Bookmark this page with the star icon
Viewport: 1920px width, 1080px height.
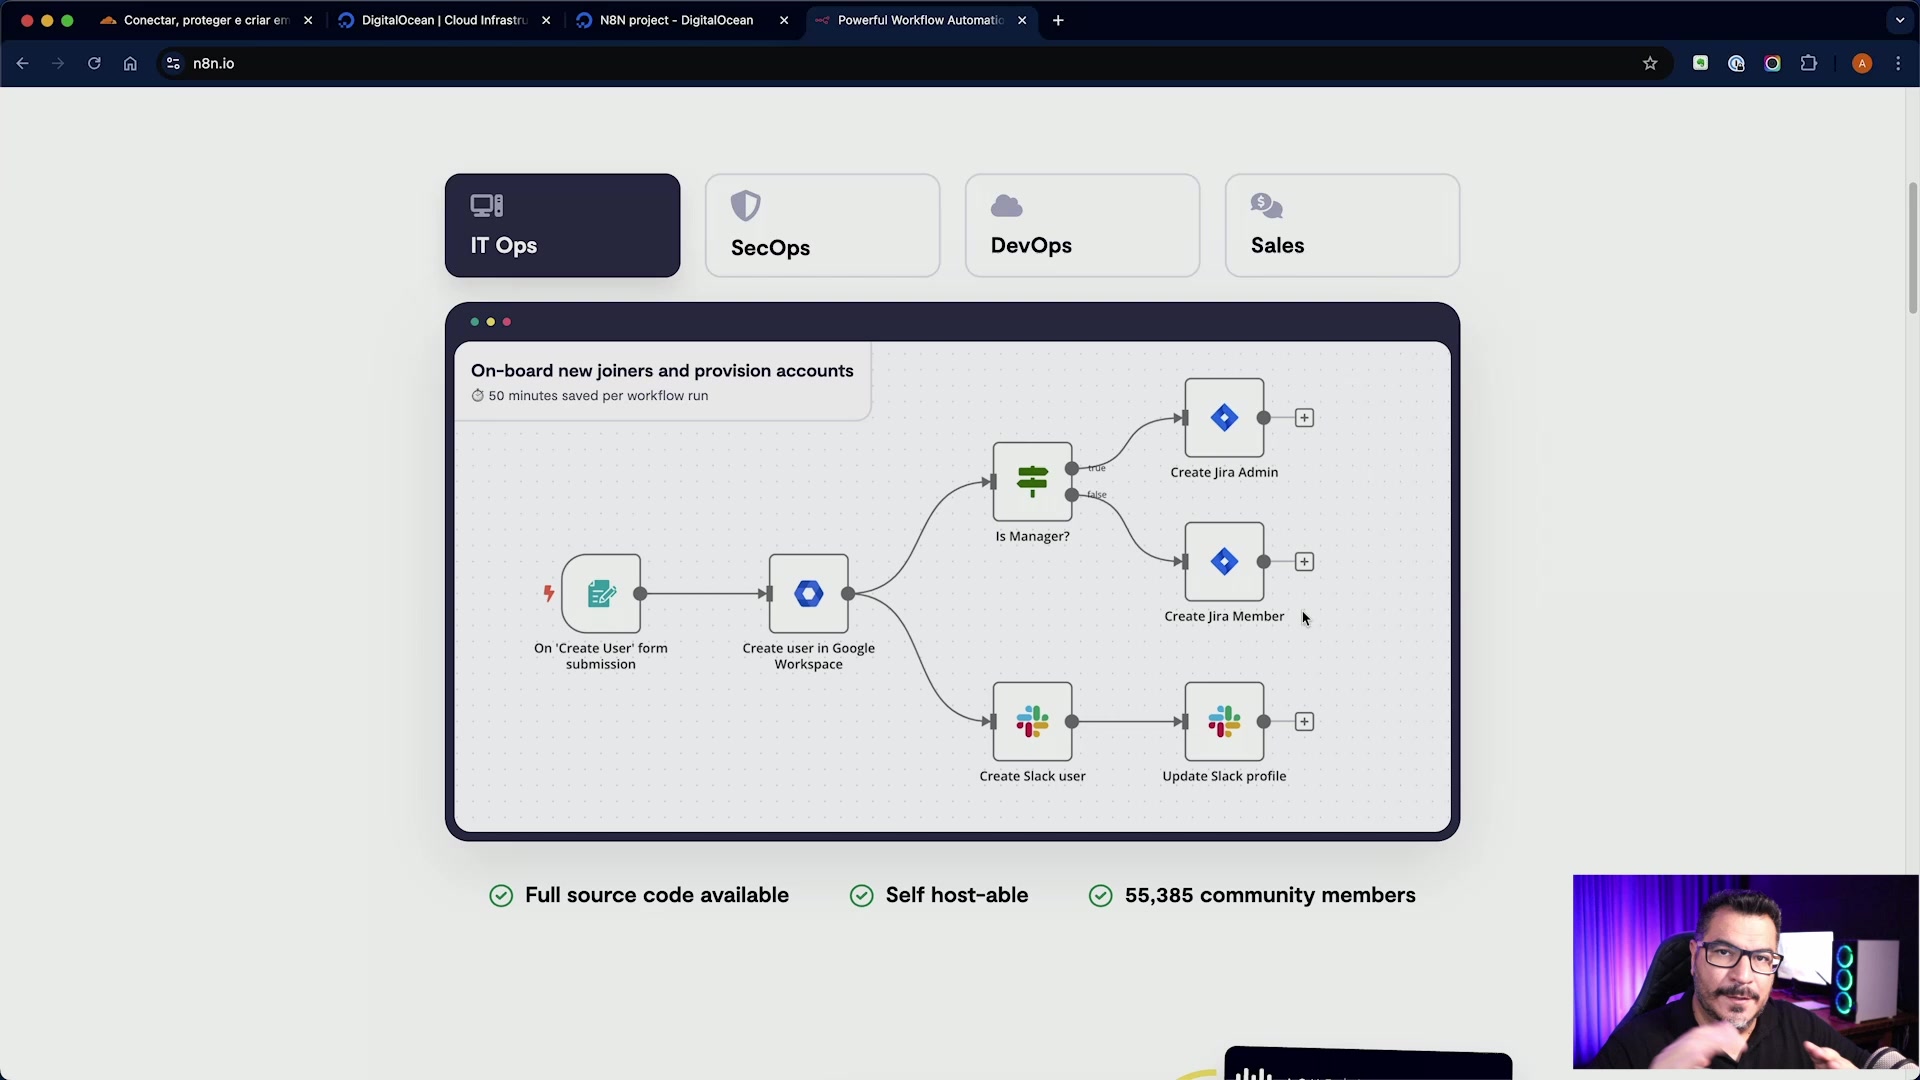1650,63
